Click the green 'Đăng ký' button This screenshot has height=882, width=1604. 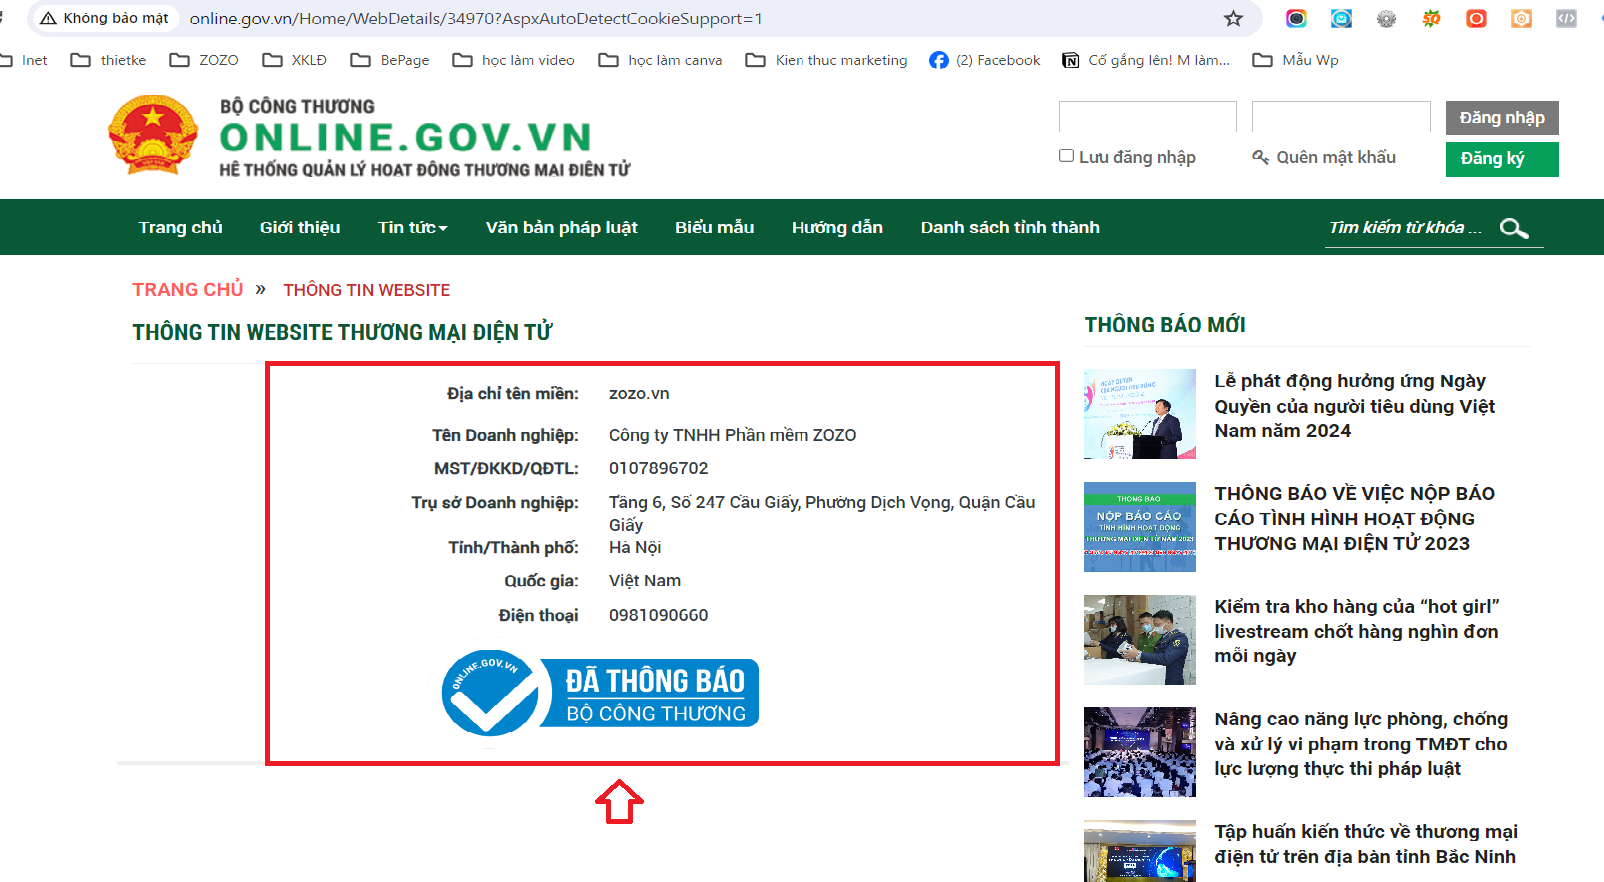tap(1502, 159)
